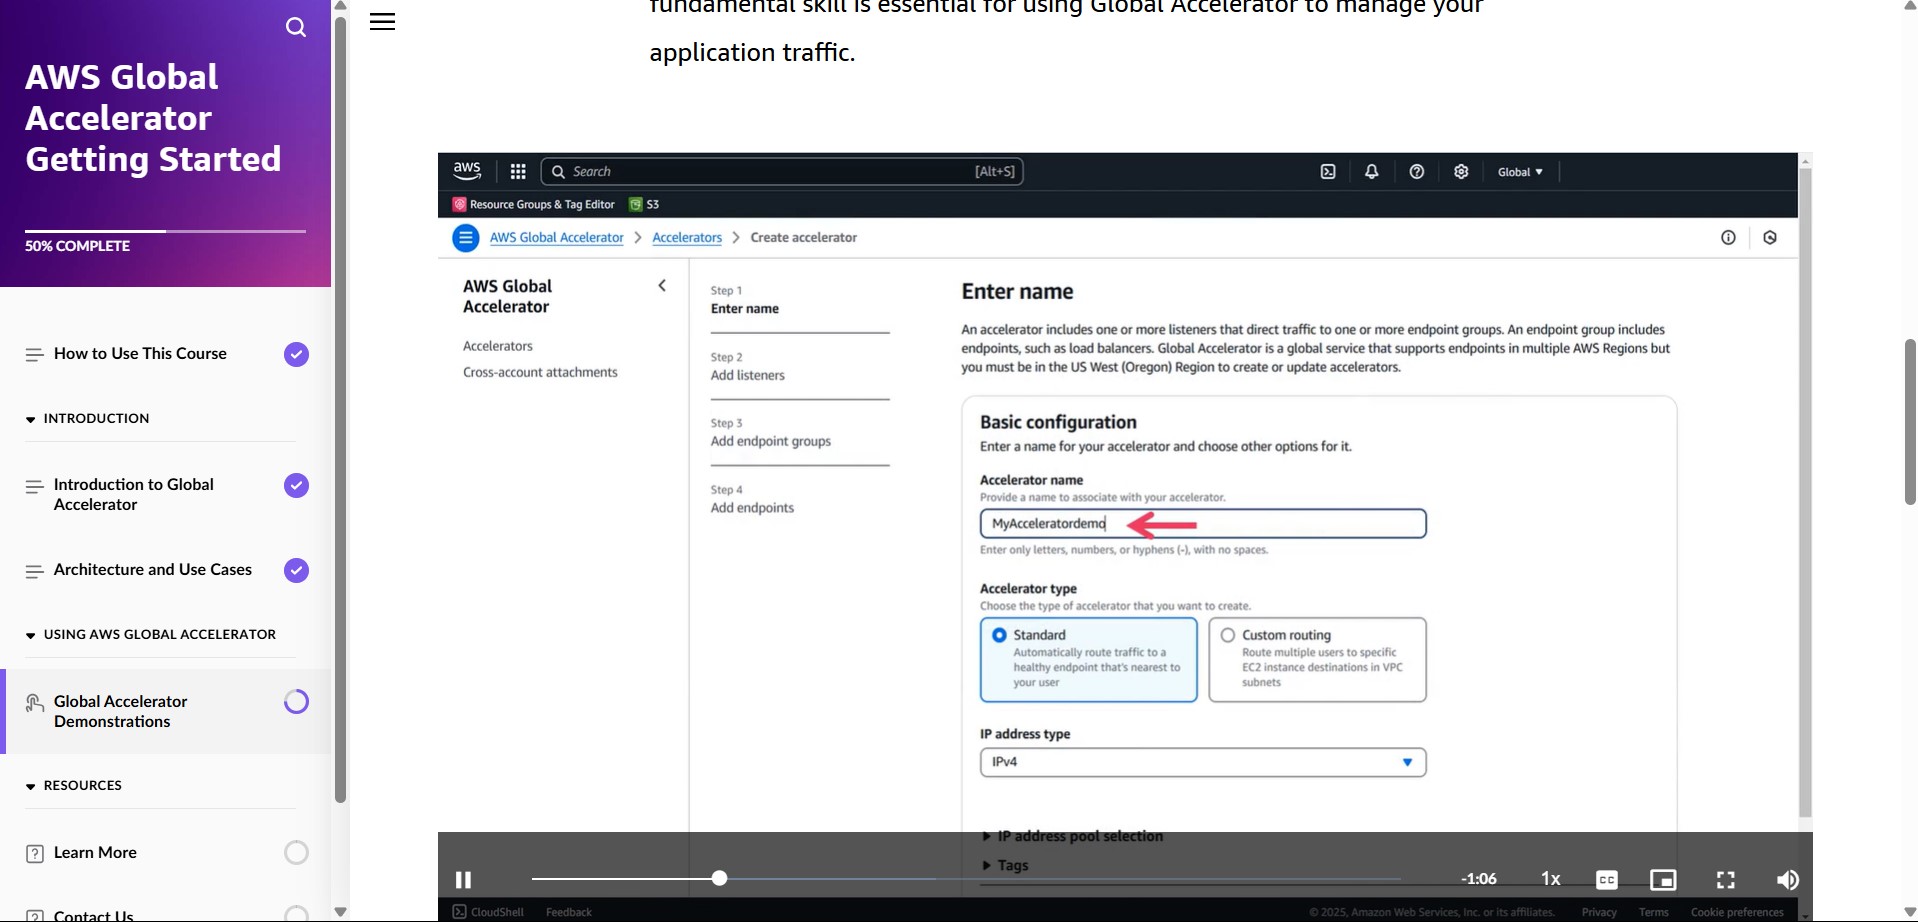Open the AWS services grid icon
1918x922 pixels.
[518, 172]
